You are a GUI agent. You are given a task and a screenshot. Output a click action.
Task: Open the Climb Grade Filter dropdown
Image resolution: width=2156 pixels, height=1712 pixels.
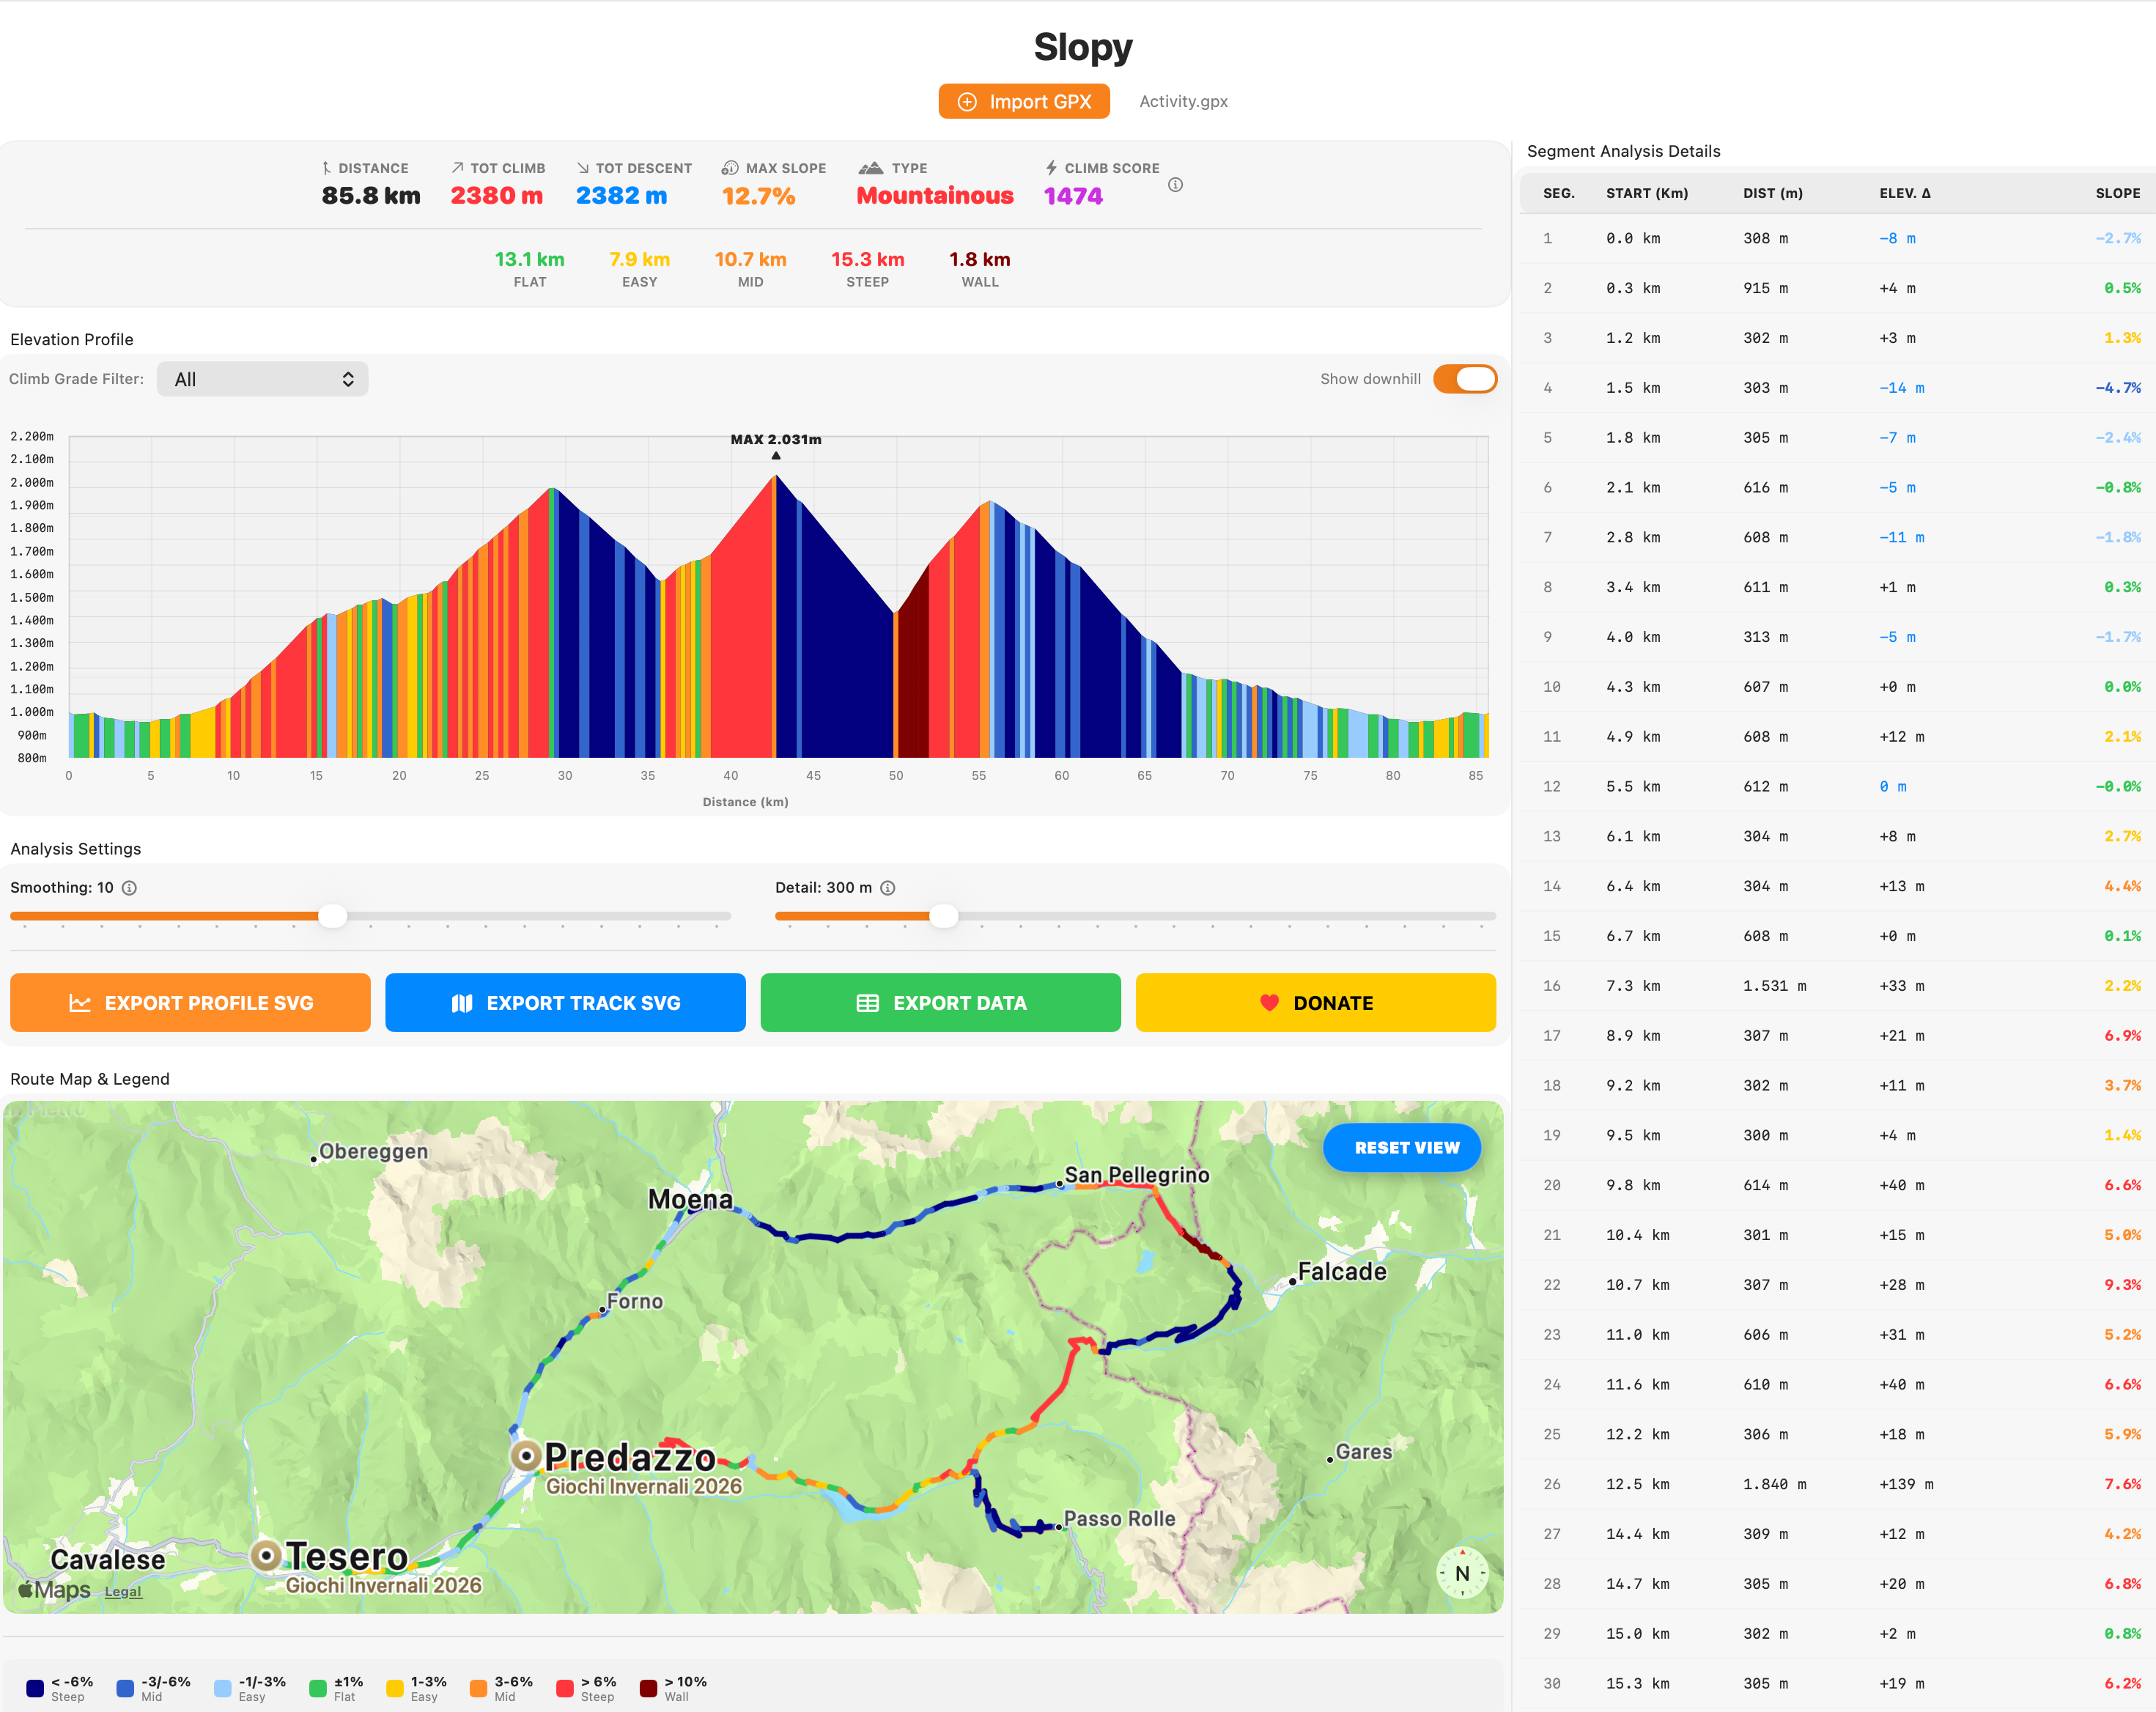tap(263, 379)
